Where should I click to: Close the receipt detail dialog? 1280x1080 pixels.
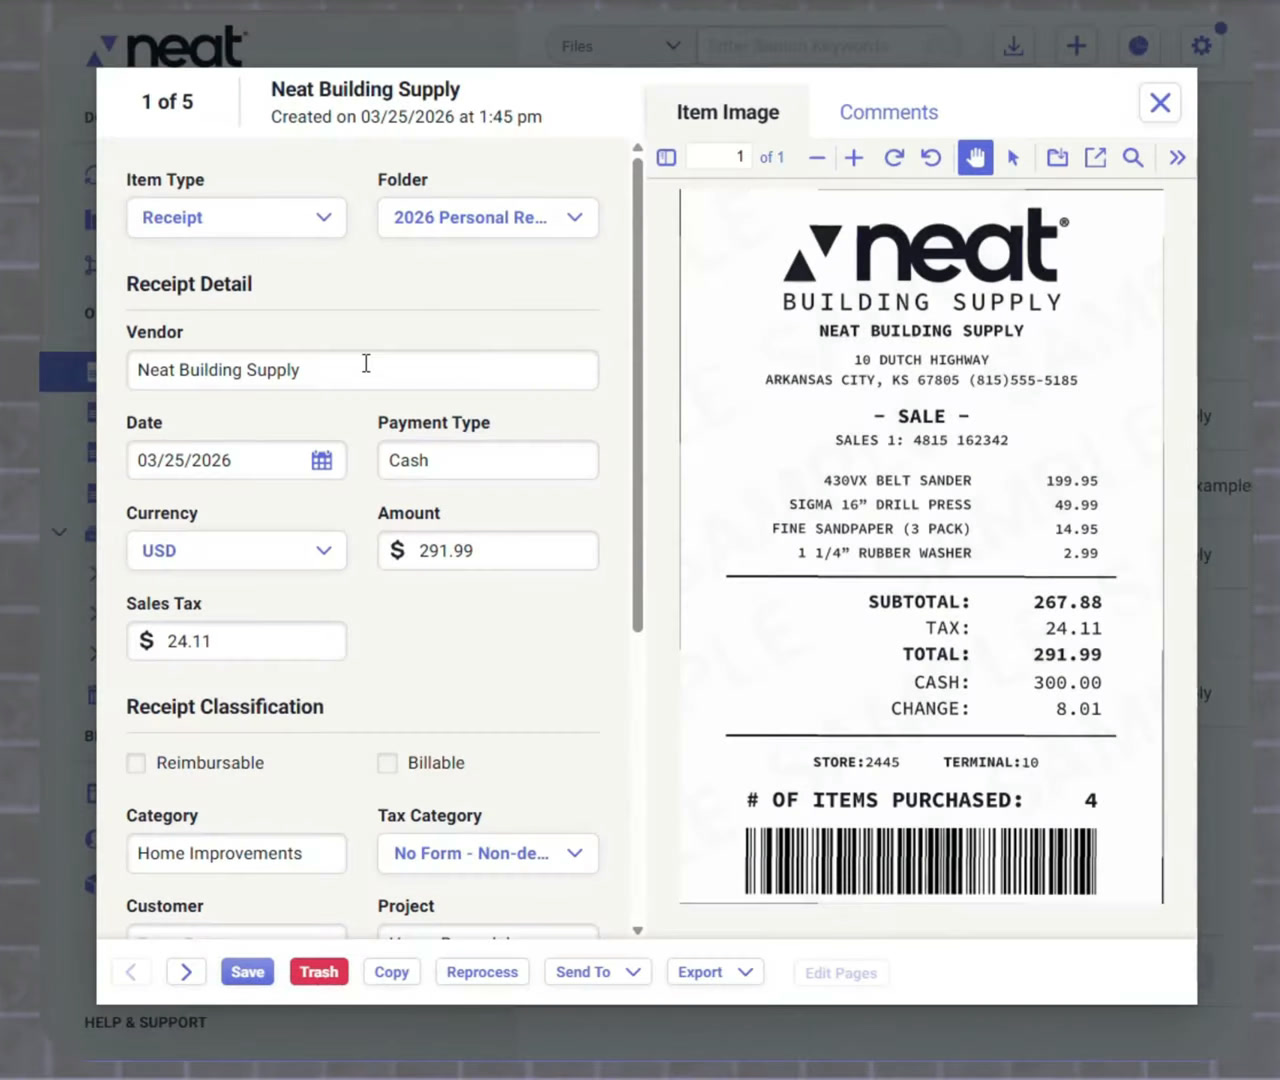[x=1160, y=102]
